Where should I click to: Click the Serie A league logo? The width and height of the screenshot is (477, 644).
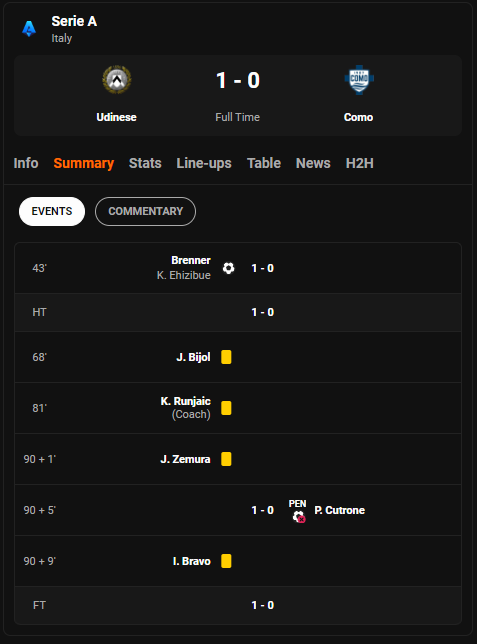coord(29,29)
